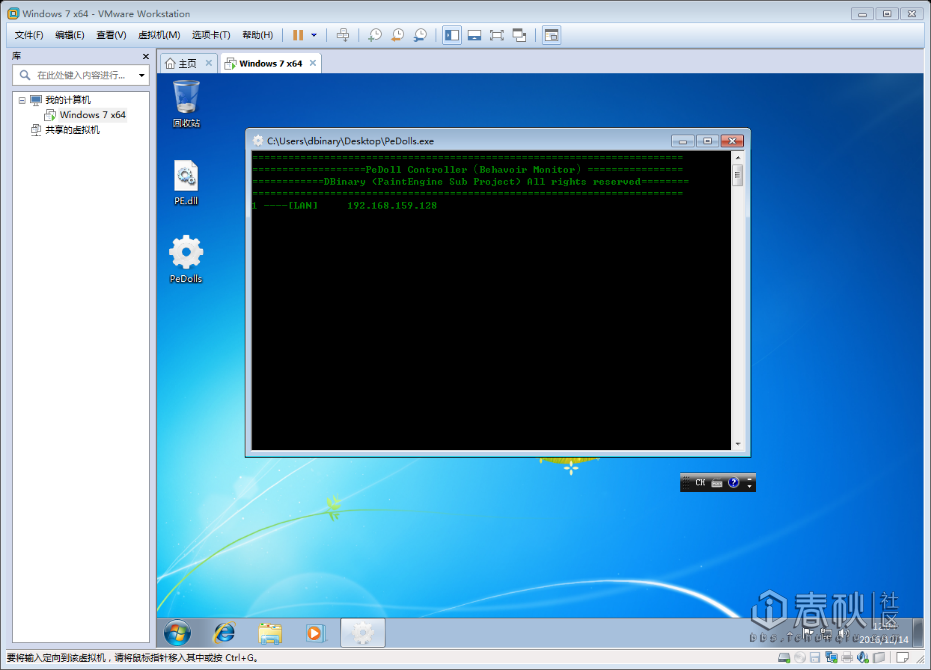Click the PeDolls.exe console title icon
This screenshot has height=670, width=931.
(x=258, y=141)
